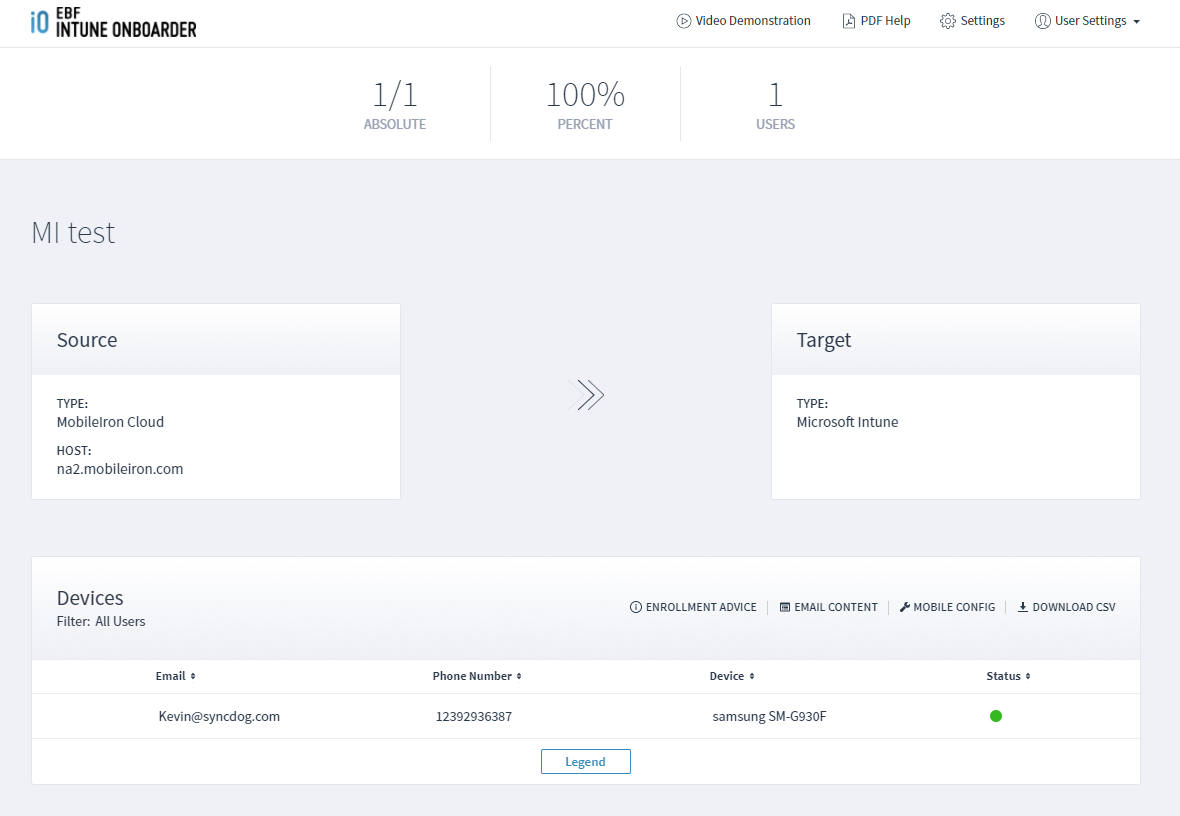Viewport: 1180px width, 816px height.
Task: Click the green status indicator dot
Action: click(x=996, y=716)
